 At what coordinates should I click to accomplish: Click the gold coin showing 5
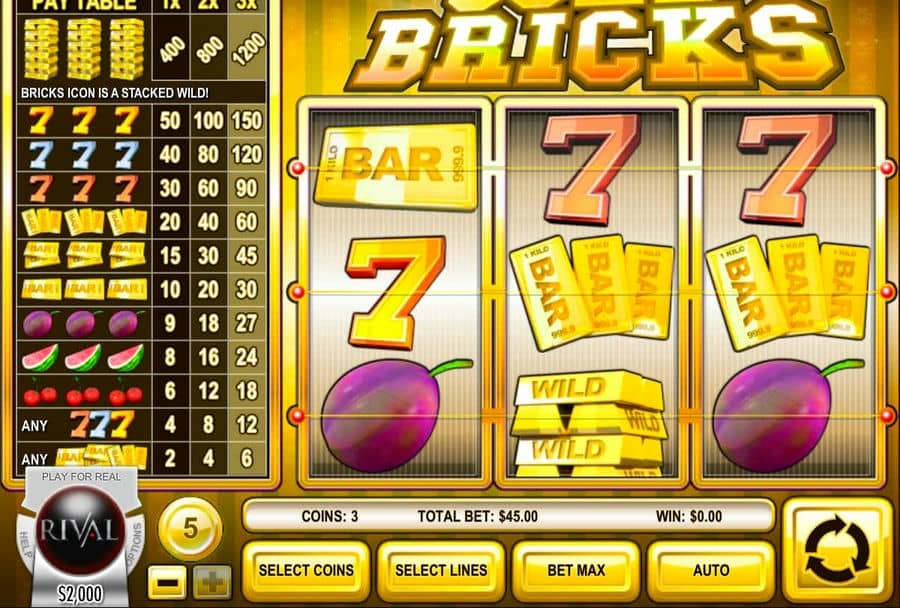pyautogui.click(x=190, y=529)
